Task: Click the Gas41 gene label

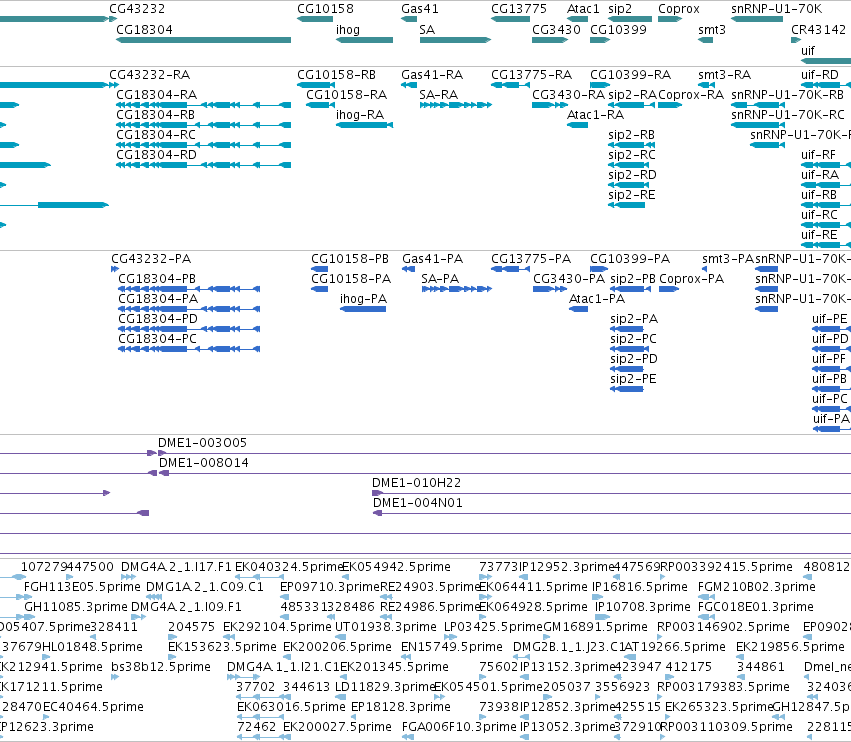Action: (x=420, y=9)
